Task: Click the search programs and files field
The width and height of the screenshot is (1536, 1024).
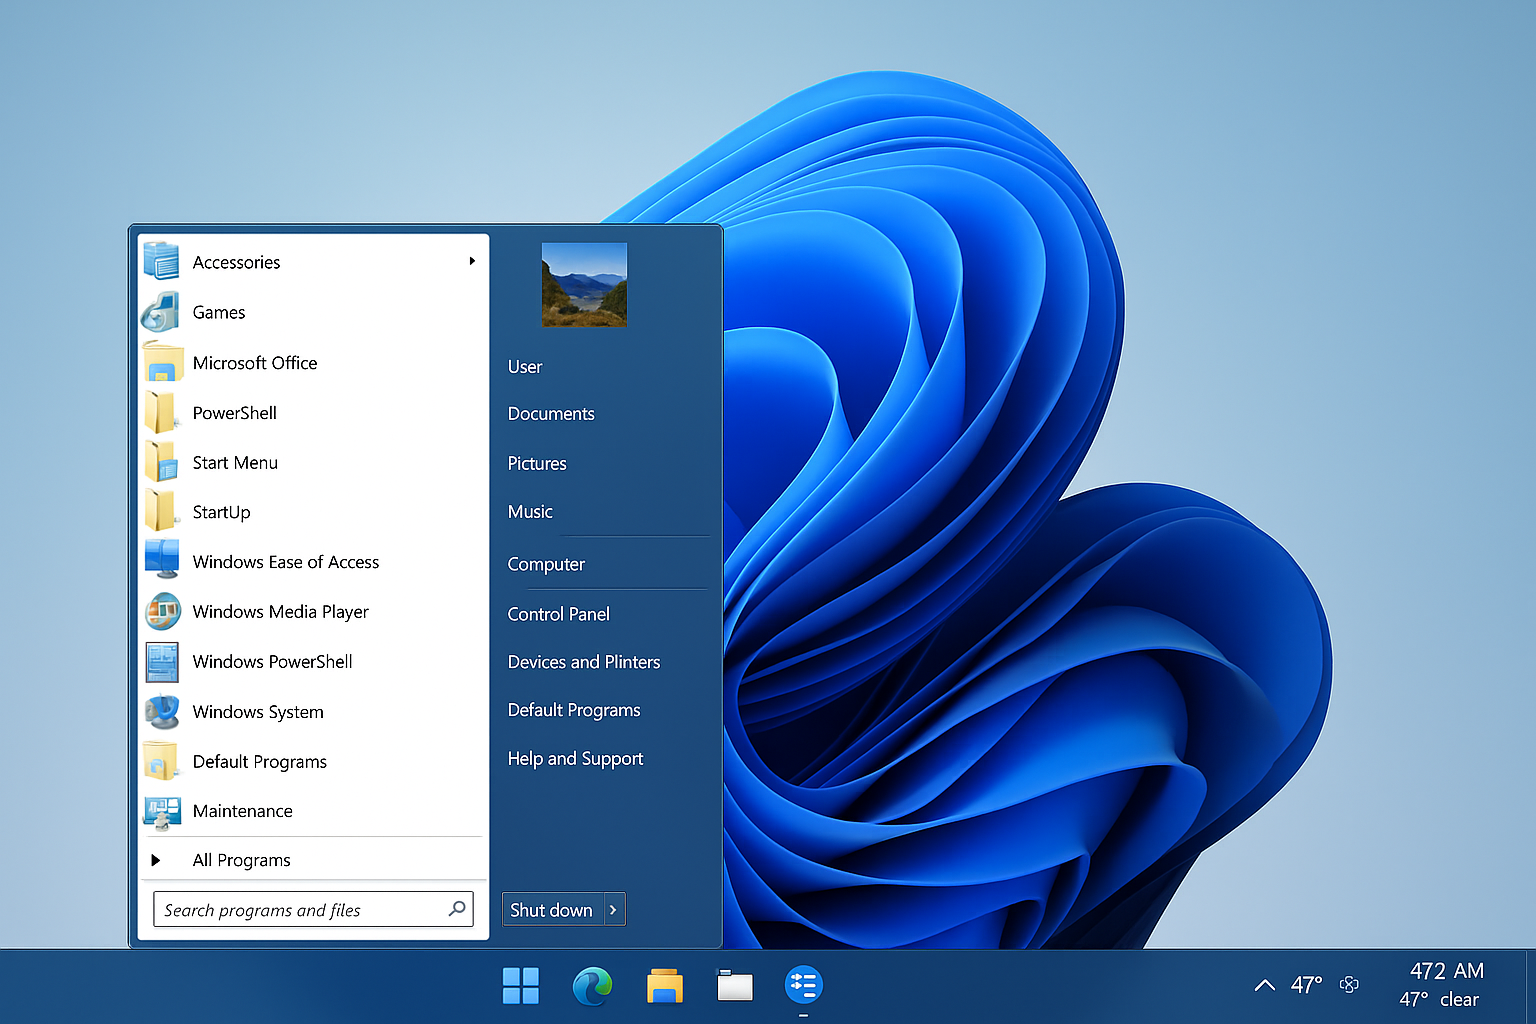Action: pyautogui.click(x=300, y=909)
